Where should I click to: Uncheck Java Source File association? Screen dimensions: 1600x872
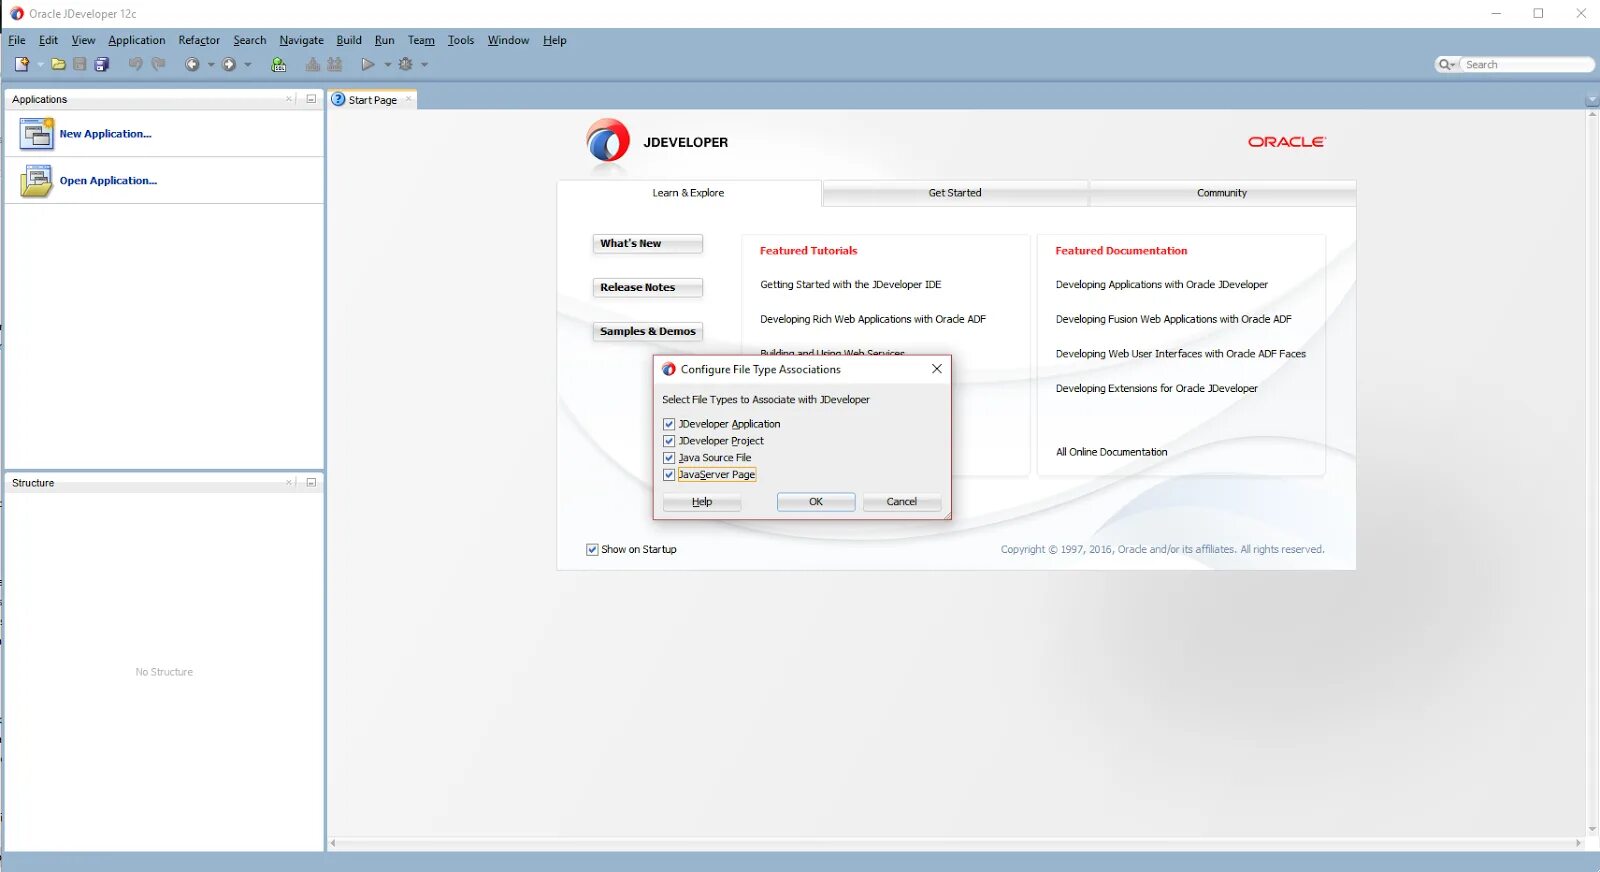669,458
